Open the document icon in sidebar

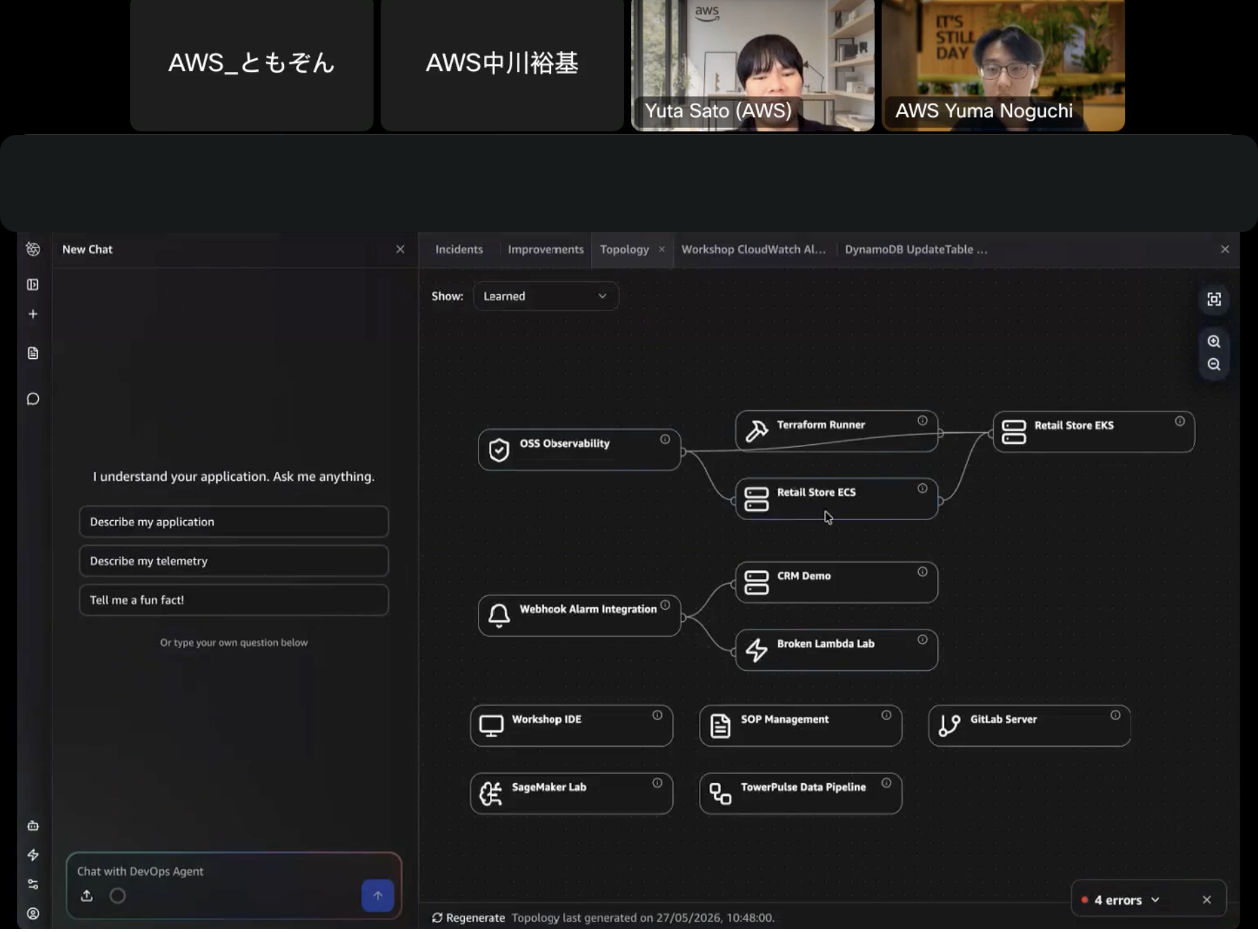point(33,353)
